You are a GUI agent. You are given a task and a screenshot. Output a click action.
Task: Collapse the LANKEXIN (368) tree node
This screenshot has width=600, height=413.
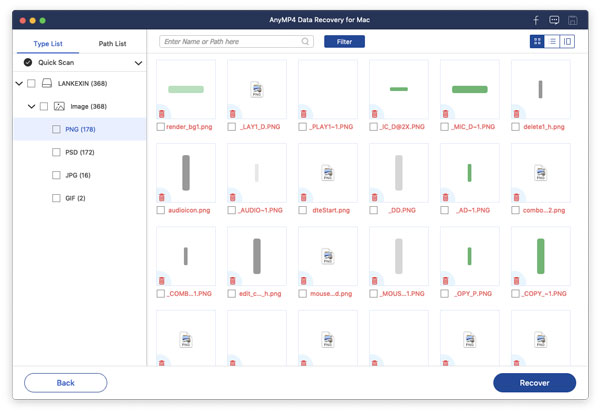[19, 83]
